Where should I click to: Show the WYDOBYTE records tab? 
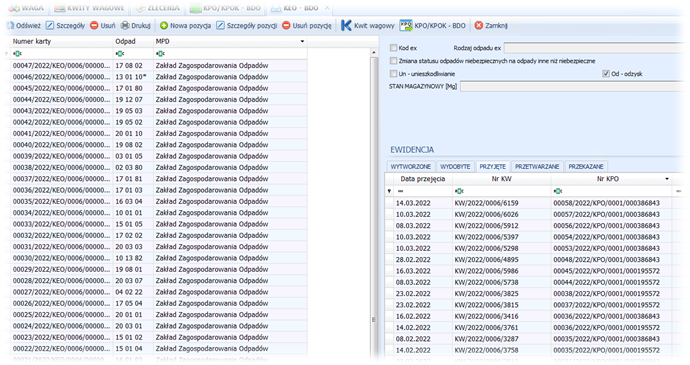[455, 166]
